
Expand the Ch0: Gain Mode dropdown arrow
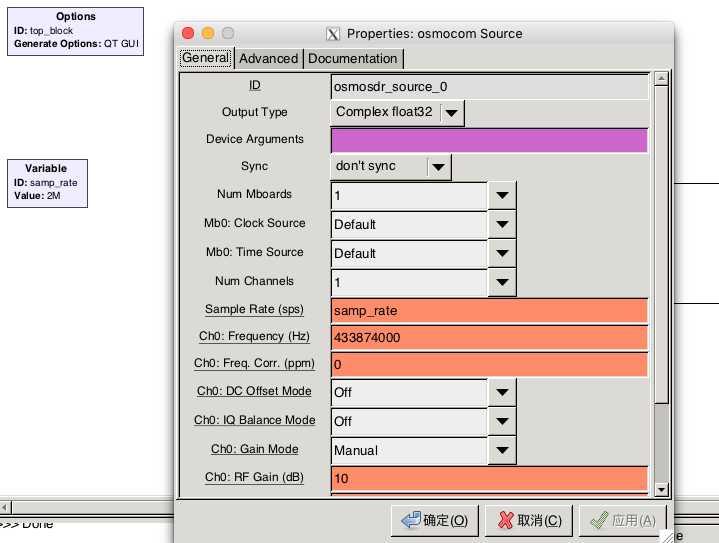502,450
